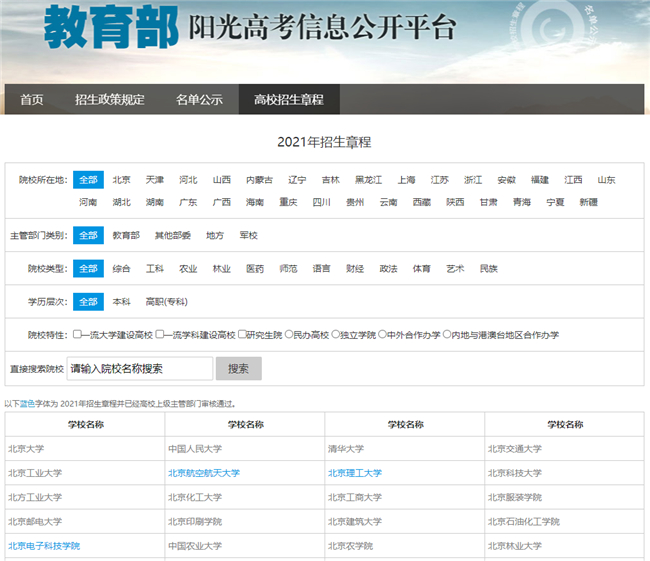Filter school type by 民族
Image resolution: width=650 pixels, height=561 pixels.
(x=488, y=269)
